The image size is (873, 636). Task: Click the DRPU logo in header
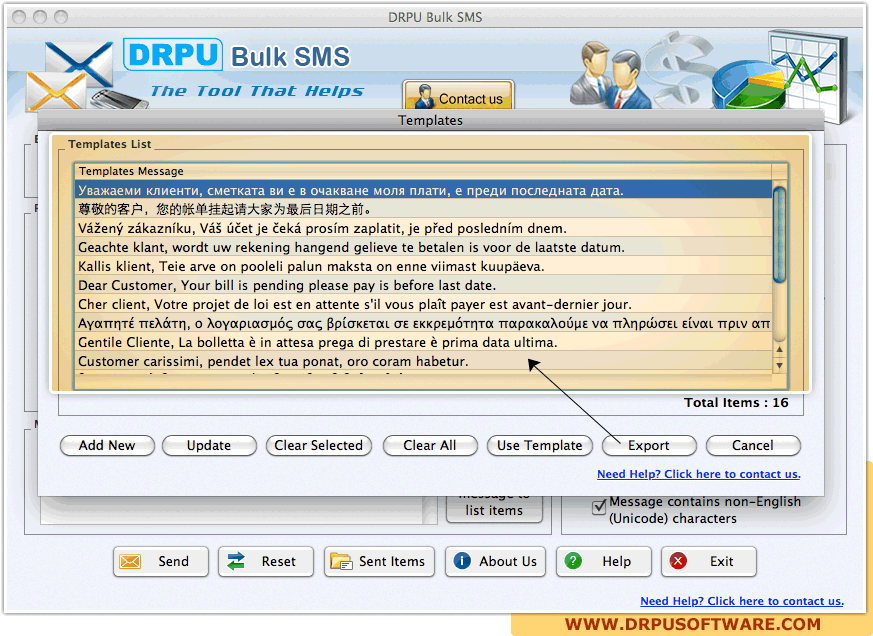[173, 55]
